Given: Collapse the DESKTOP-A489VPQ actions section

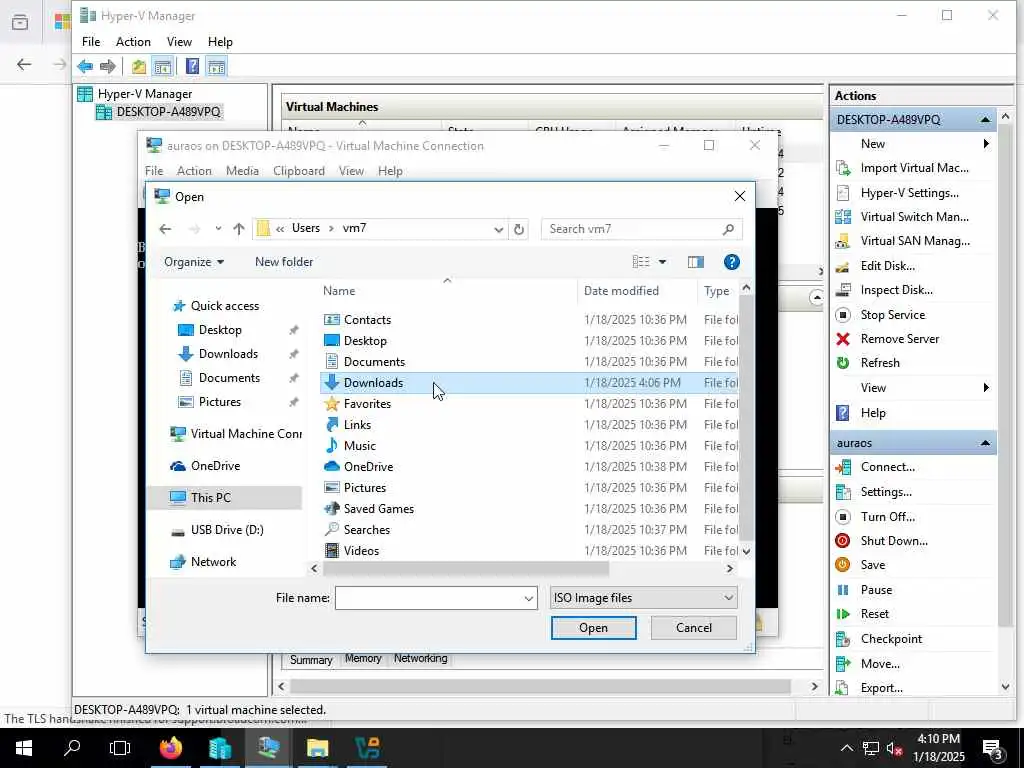Looking at the screenshot, I should tap(985, 120).
